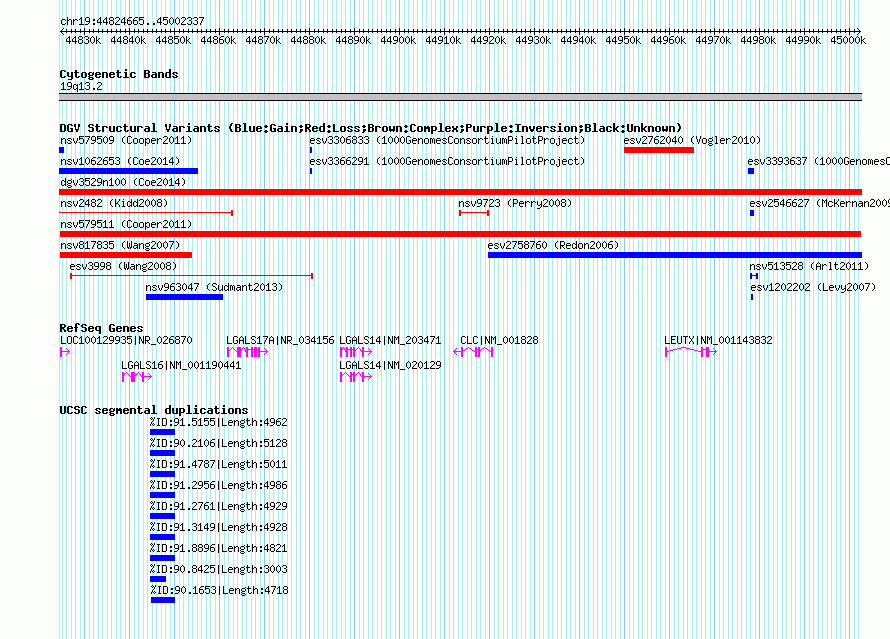This screenshot has height=639, width=890.
Task: Select the nsv9723 red loss span
Action: [474, 213]
